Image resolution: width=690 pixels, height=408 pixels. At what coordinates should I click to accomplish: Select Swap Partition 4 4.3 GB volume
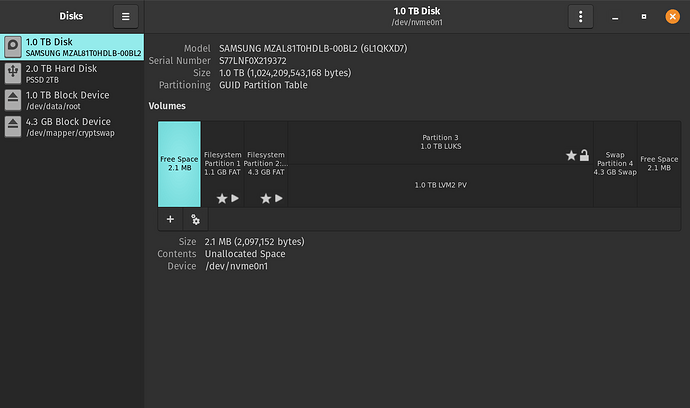tap(615, 164)
